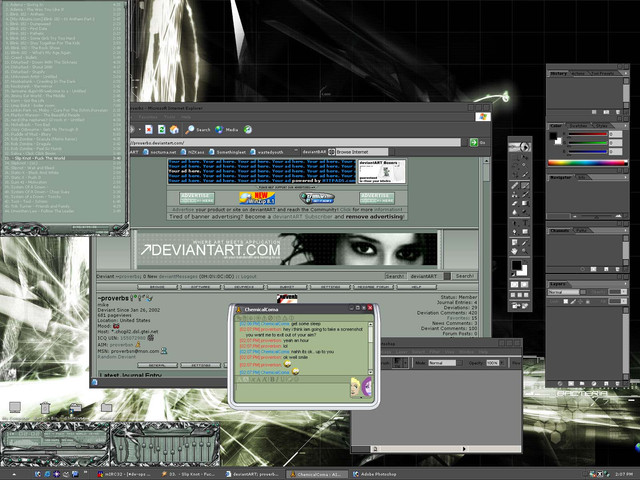This screenshot has height=480, width=640.
Task: Switch to the Info tab
Action: (581, 177)
